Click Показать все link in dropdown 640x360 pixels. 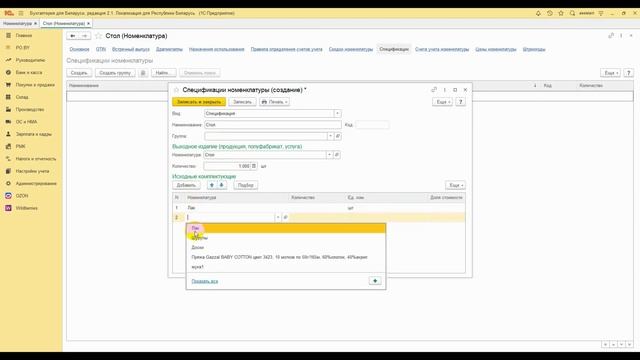(204, 281)
